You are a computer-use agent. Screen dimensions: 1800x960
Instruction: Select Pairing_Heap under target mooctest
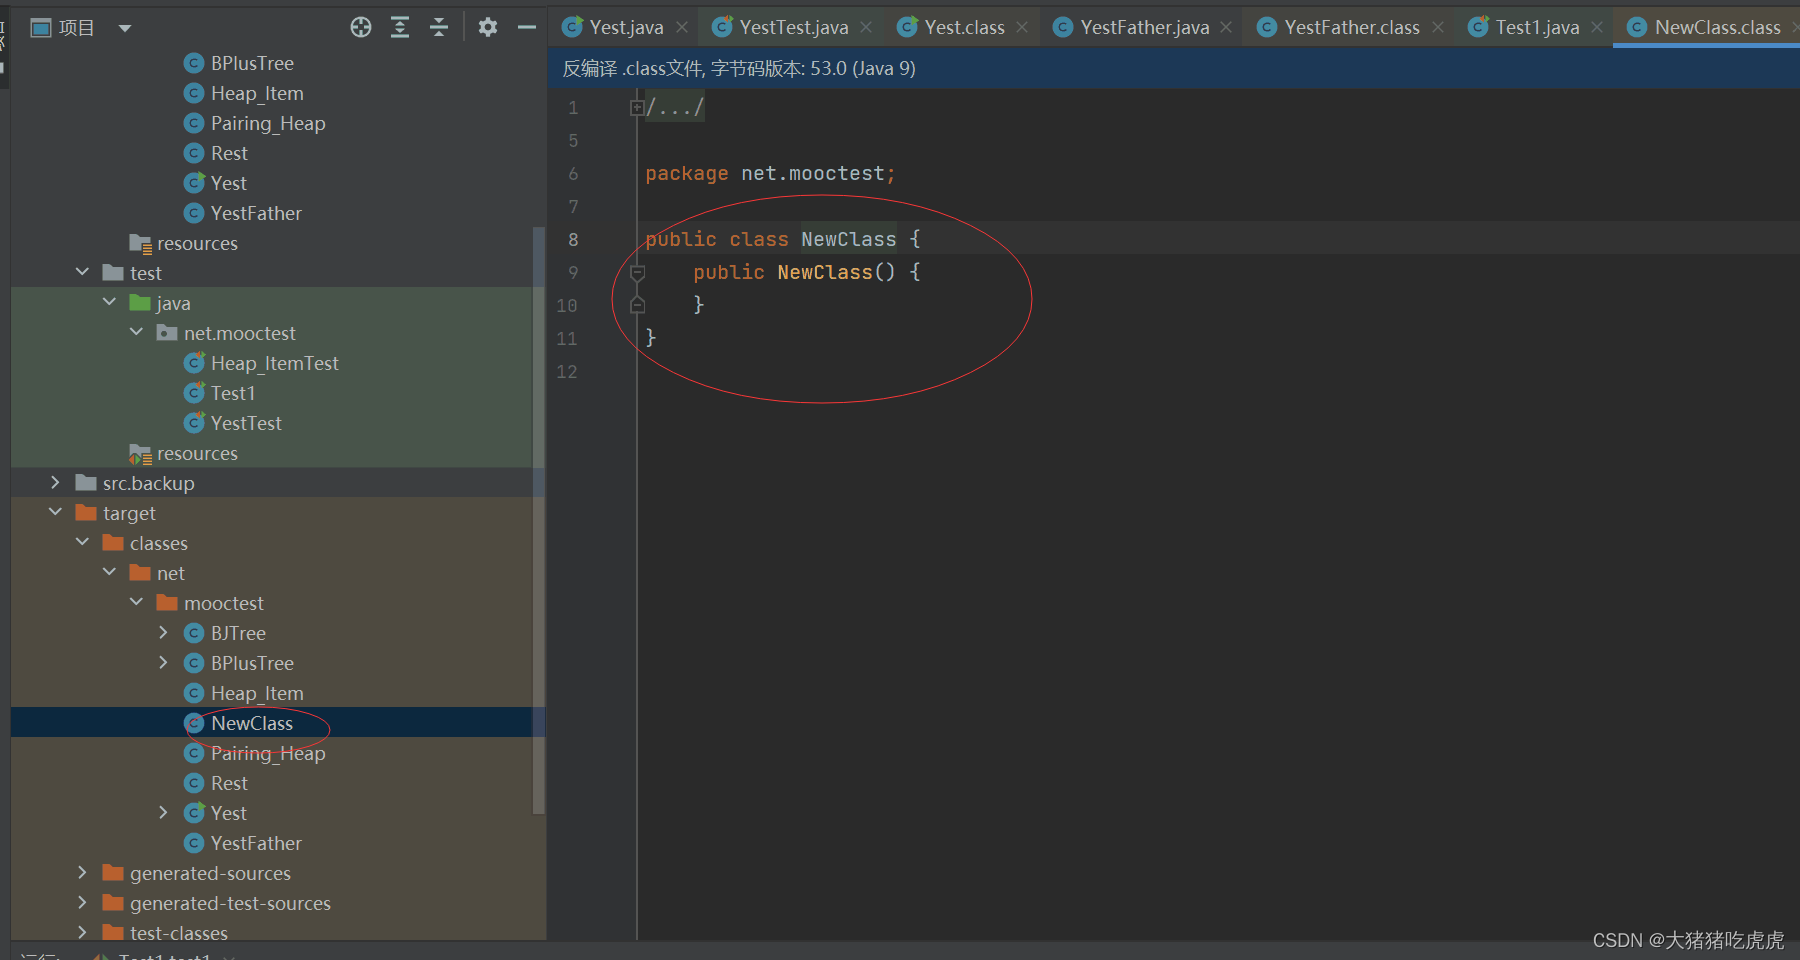[x=268, y=753]
